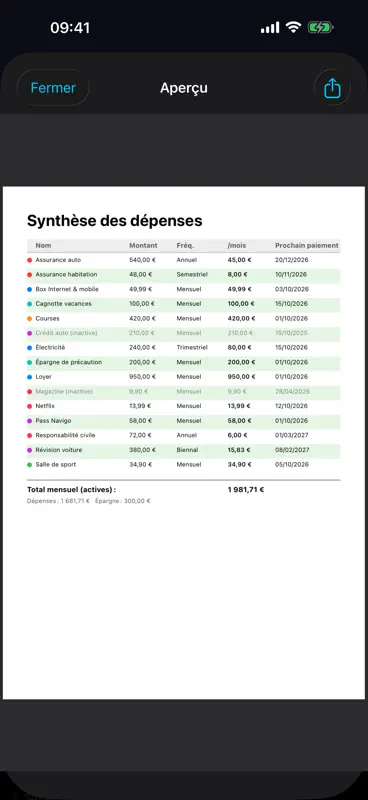Click the 'Épargne : 300,00 €' summary
Viewport: 368px width, 800px height.
122,501
